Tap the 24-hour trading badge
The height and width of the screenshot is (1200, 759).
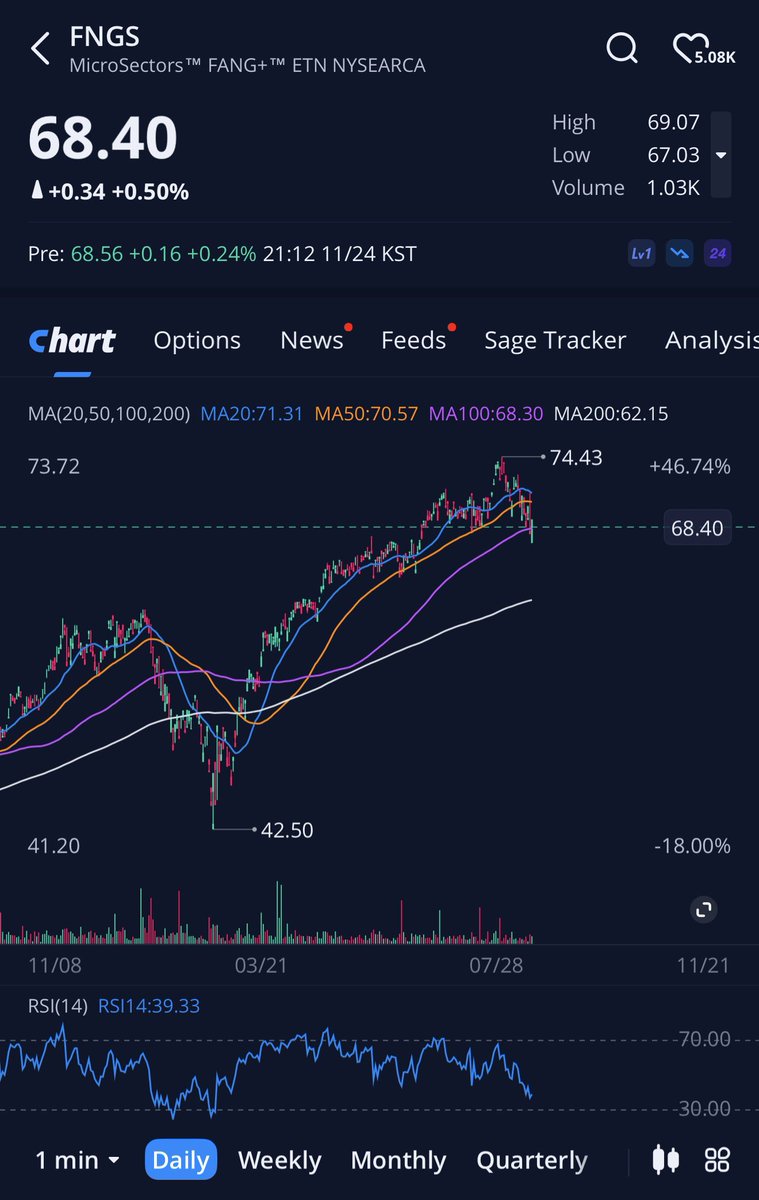point(717,254)
